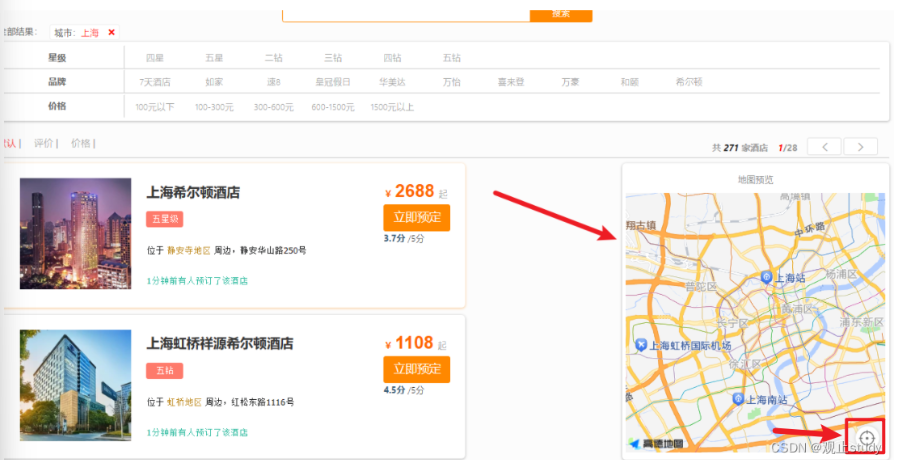Select price range 1500元以上
The image size is (897, 460).
tap(392, 107)
